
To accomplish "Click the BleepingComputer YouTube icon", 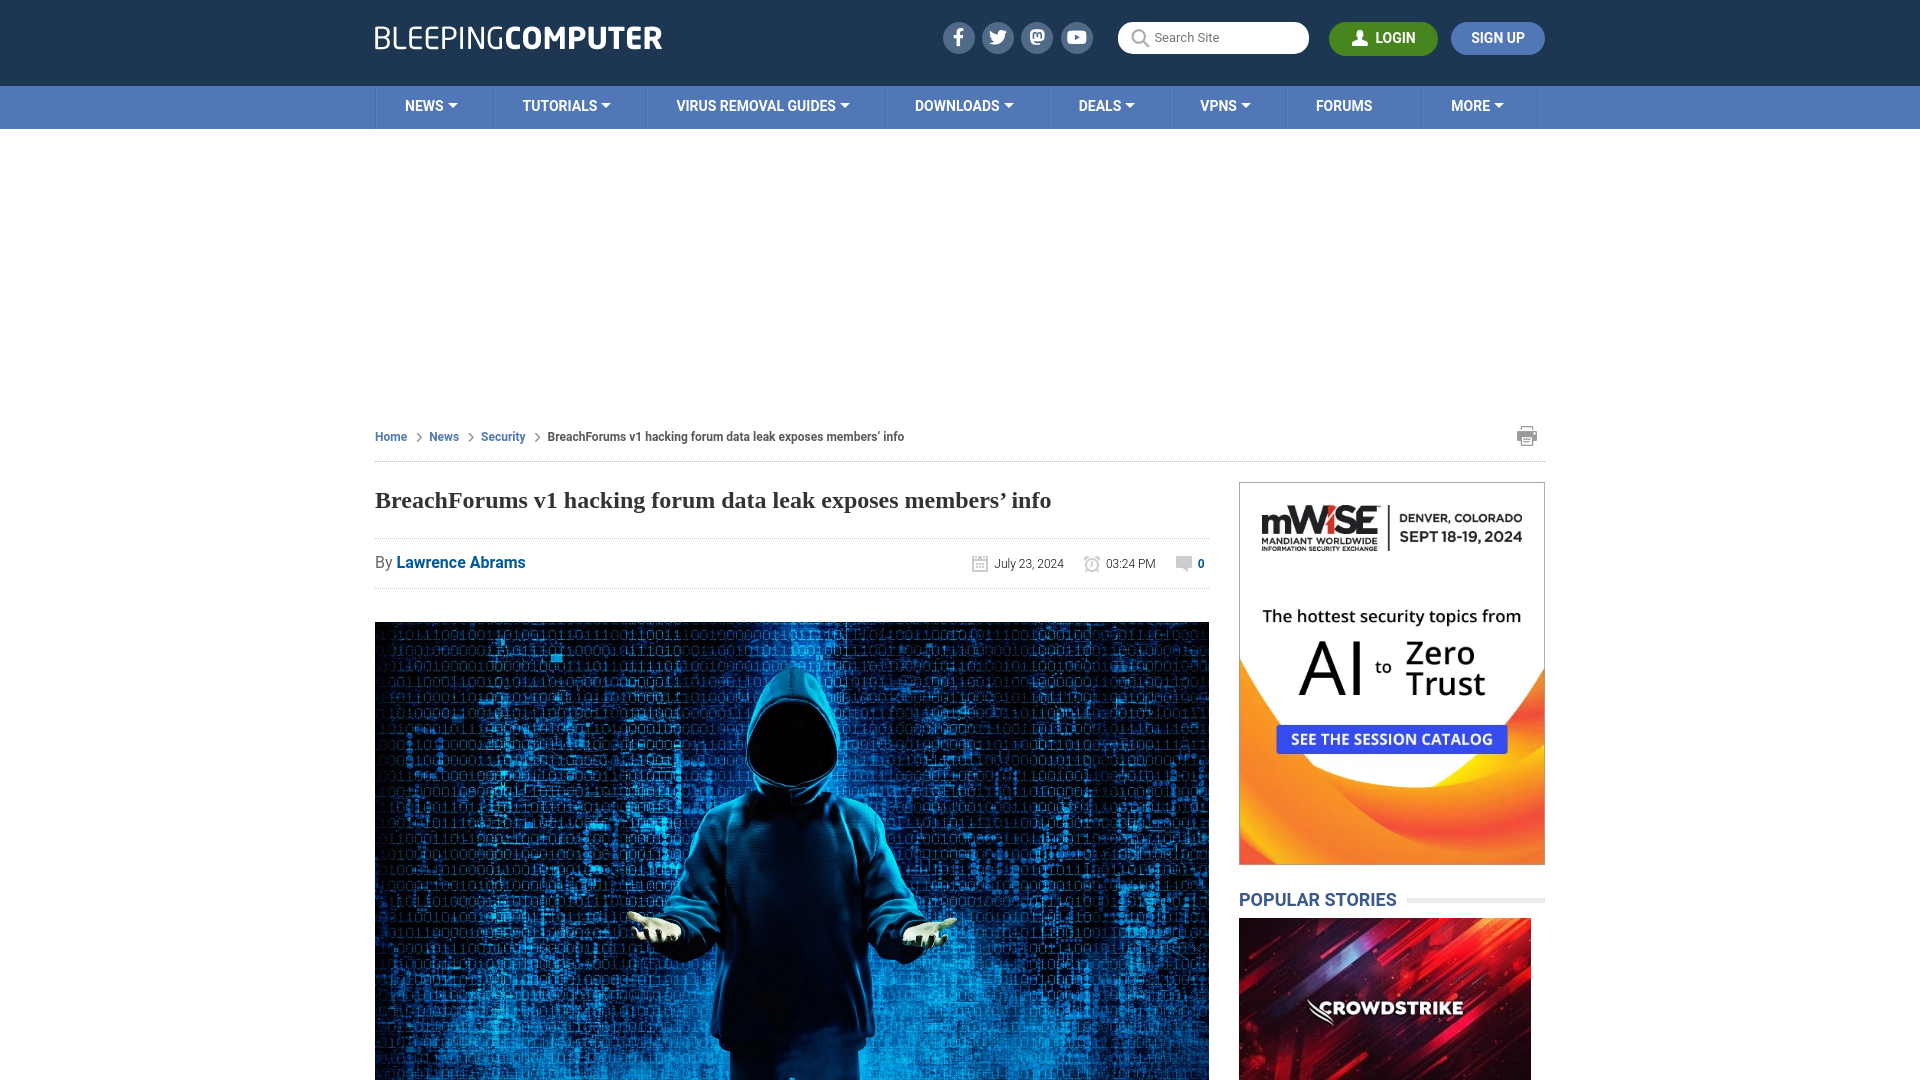I will pos(1077,37).
